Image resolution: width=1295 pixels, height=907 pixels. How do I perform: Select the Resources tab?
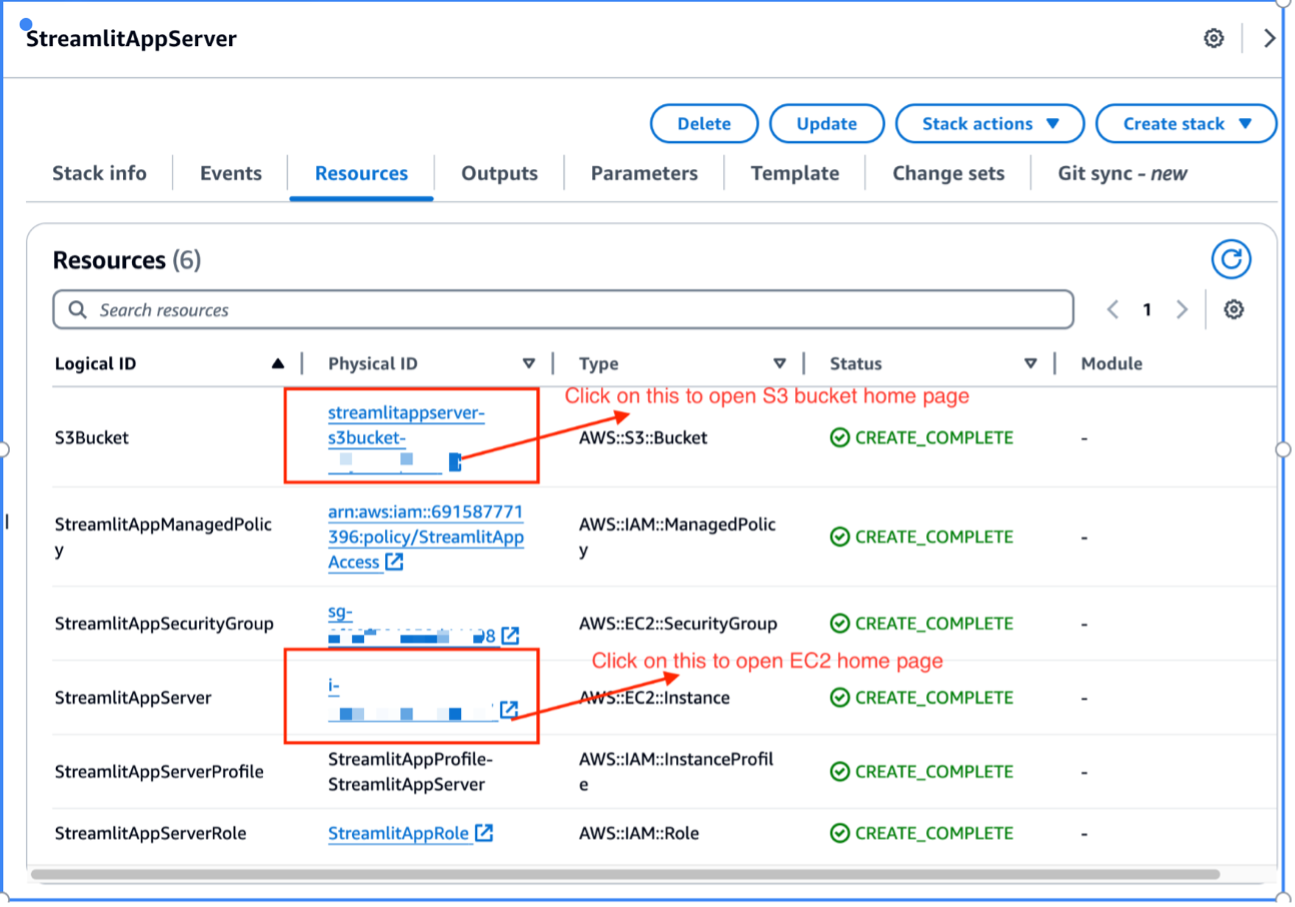tap(361, 173)
